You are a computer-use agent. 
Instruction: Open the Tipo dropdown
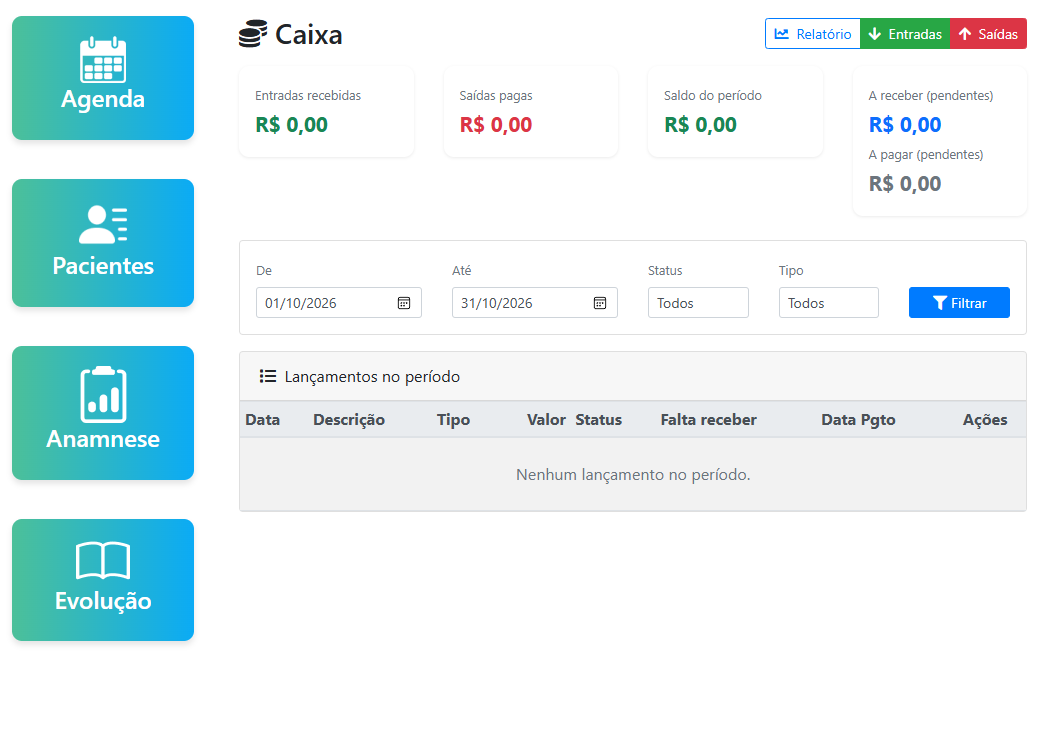coord(829,303)
